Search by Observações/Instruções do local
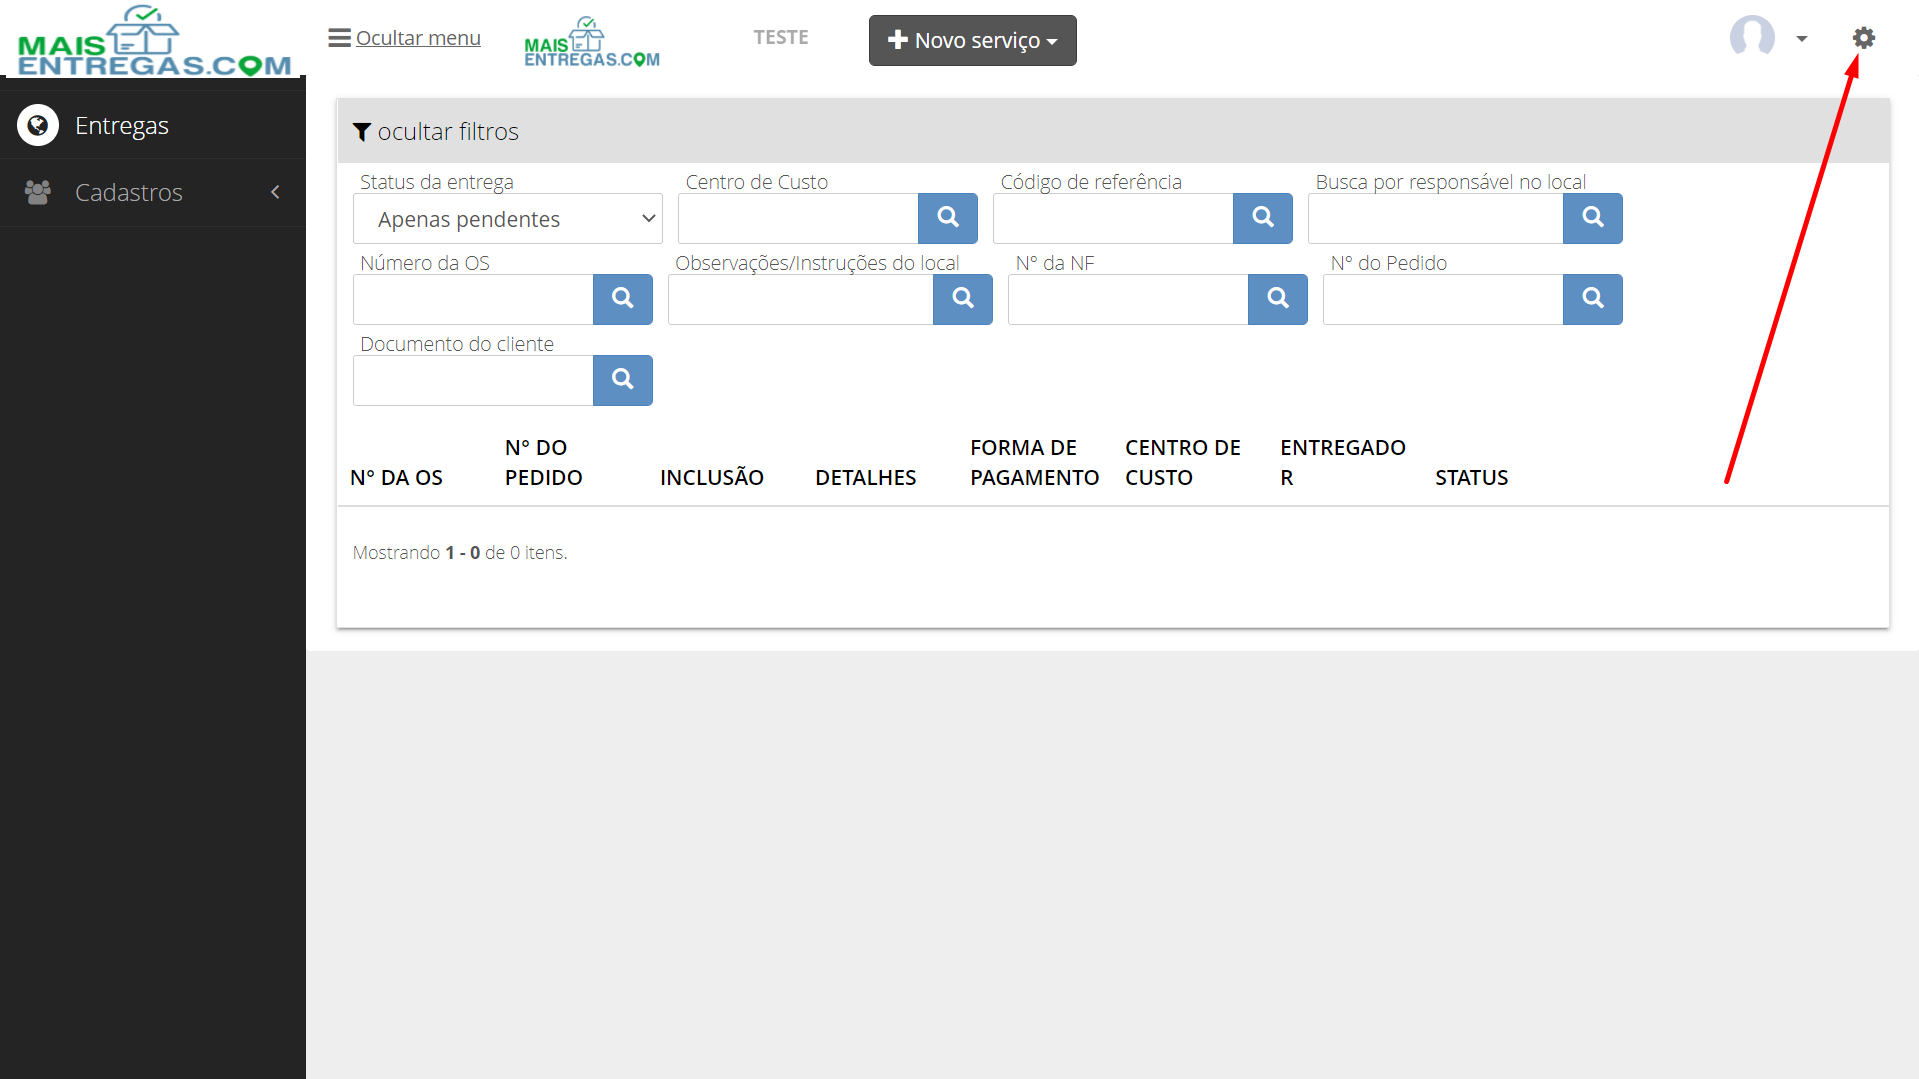 click(x=963, y=299)
